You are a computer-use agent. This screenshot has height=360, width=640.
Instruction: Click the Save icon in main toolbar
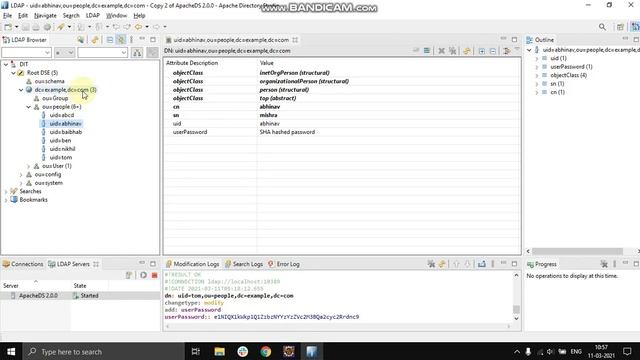click(x=26, y=27)
